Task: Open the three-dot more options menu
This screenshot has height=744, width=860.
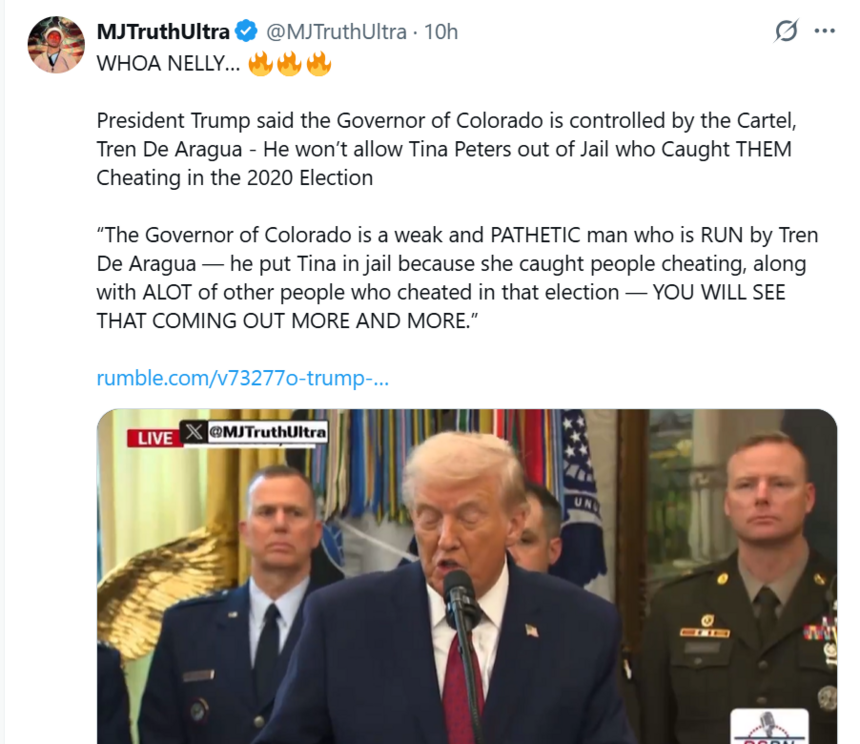Action: coord(824,31)
